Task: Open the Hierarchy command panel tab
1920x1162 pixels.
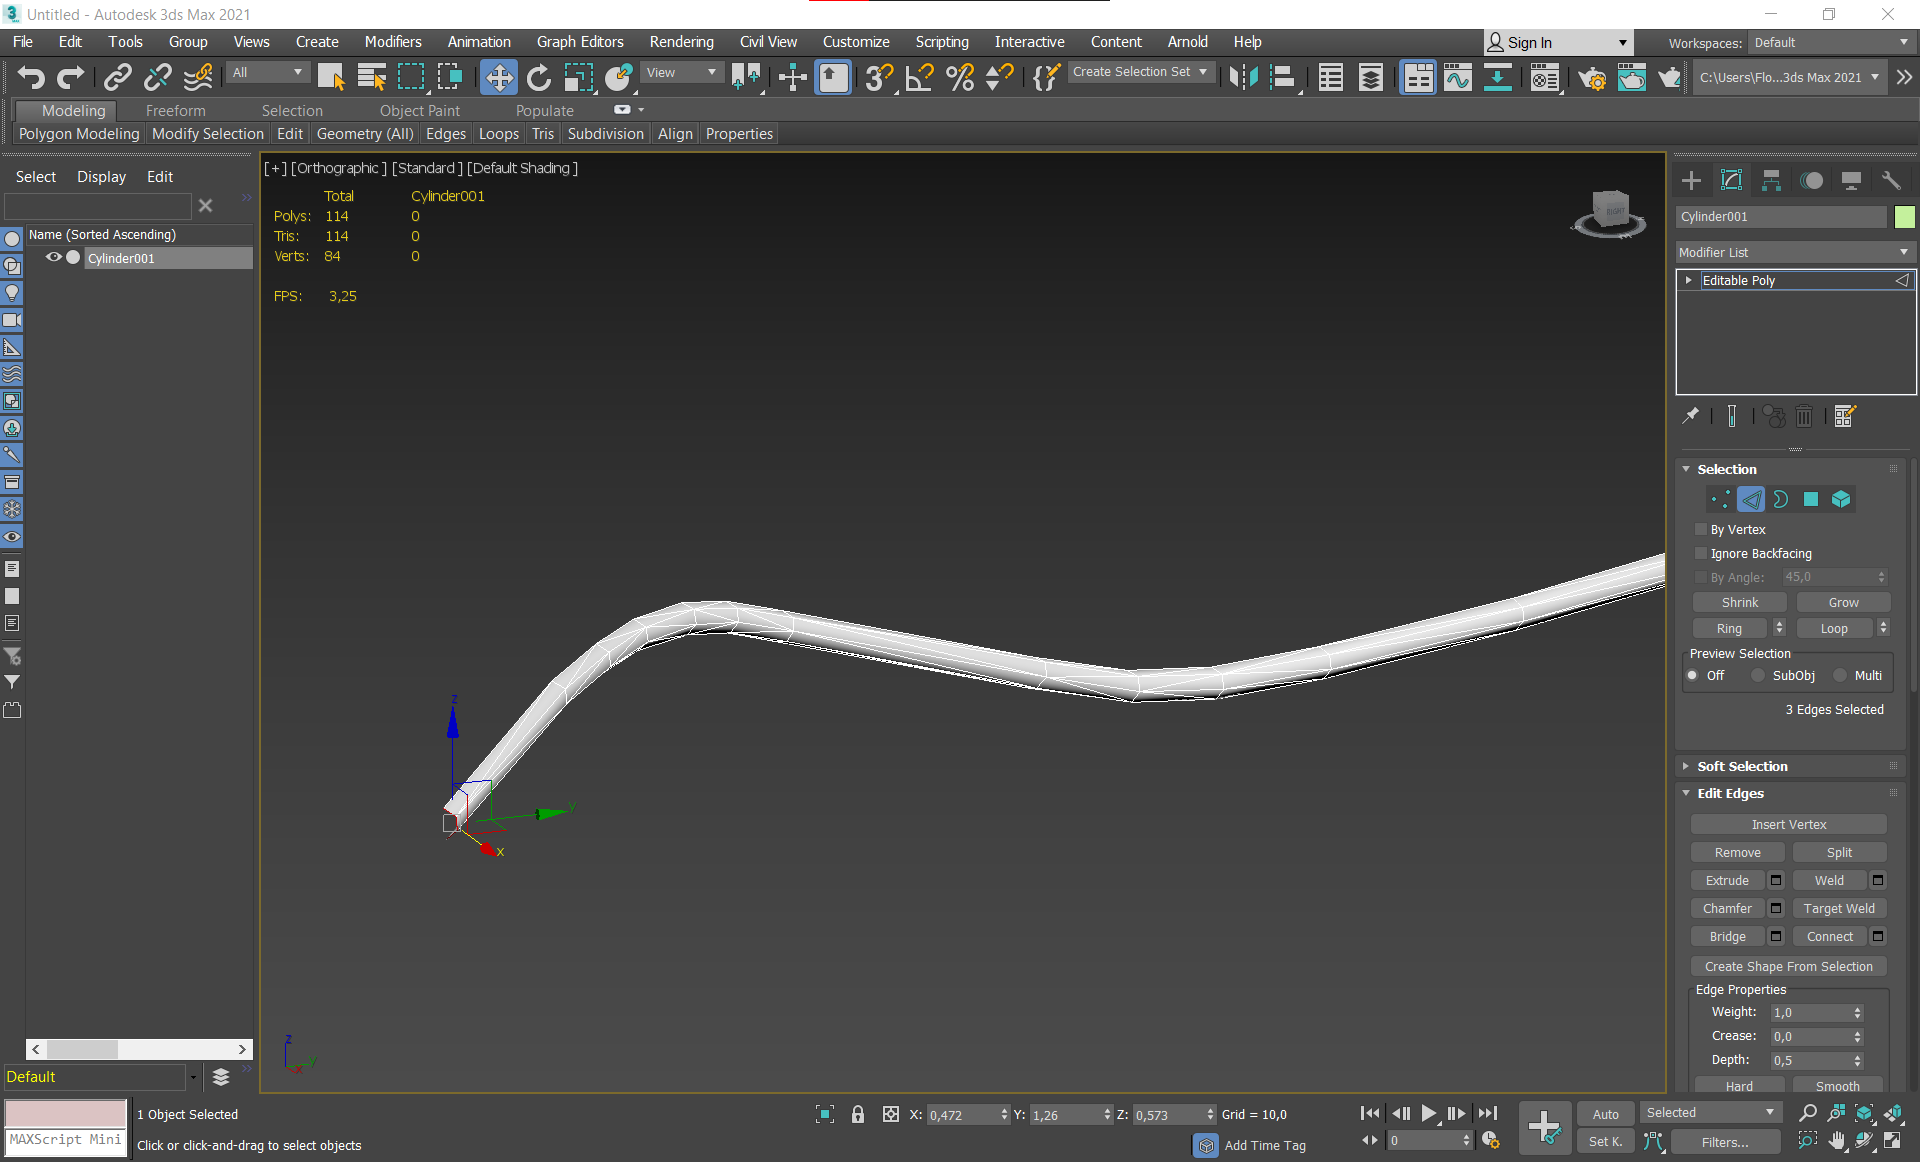Action: 1771,180
